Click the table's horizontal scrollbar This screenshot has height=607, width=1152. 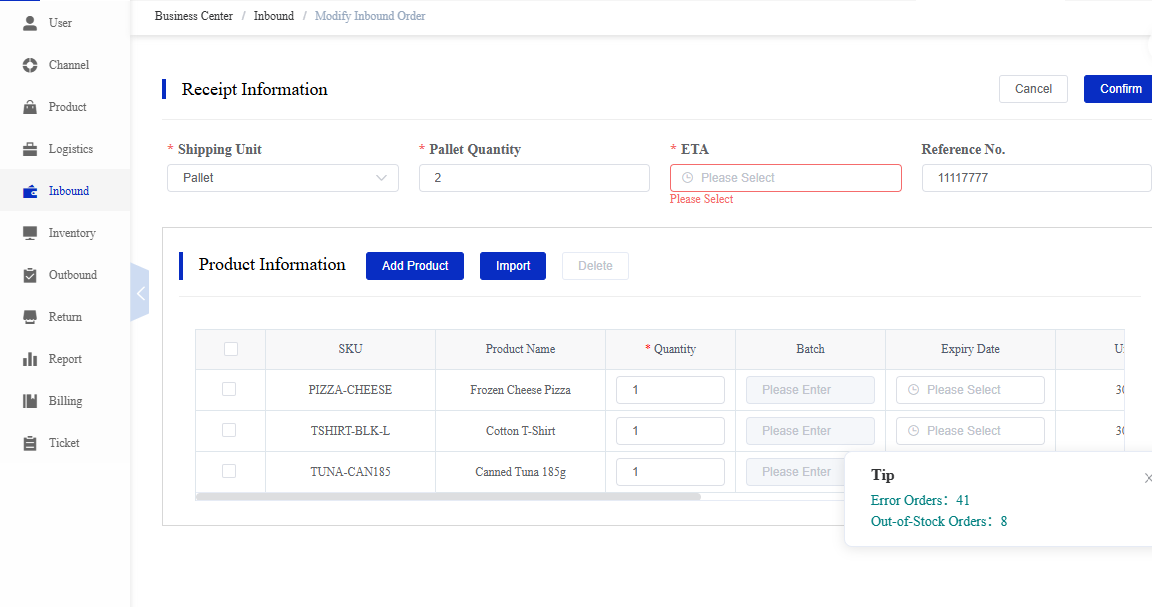[448, 497]
